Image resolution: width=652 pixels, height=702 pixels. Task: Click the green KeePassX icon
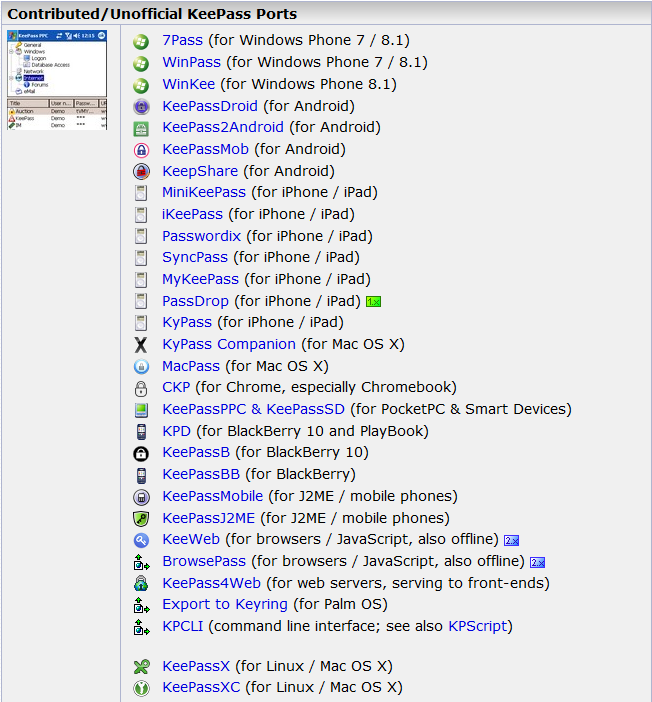click(142, 667)
